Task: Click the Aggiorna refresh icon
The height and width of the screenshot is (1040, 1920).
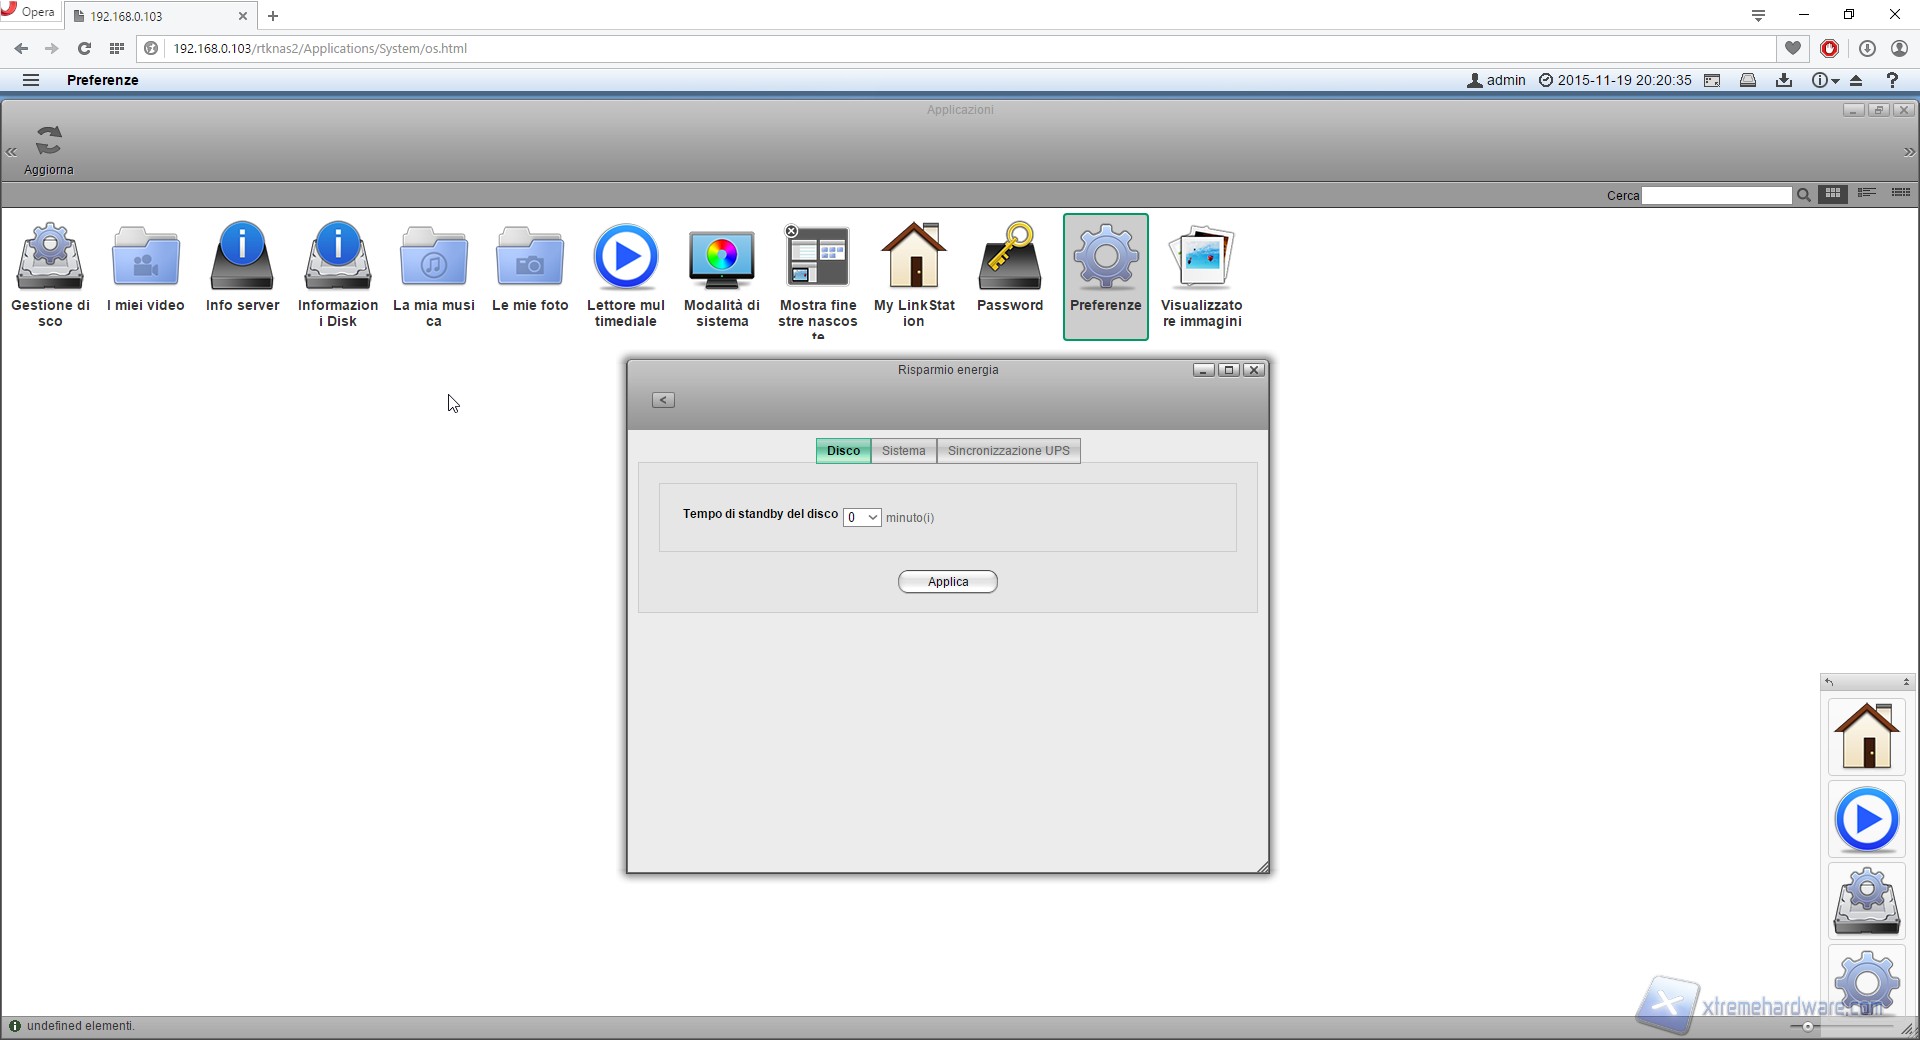Action: tap(49, 142)
